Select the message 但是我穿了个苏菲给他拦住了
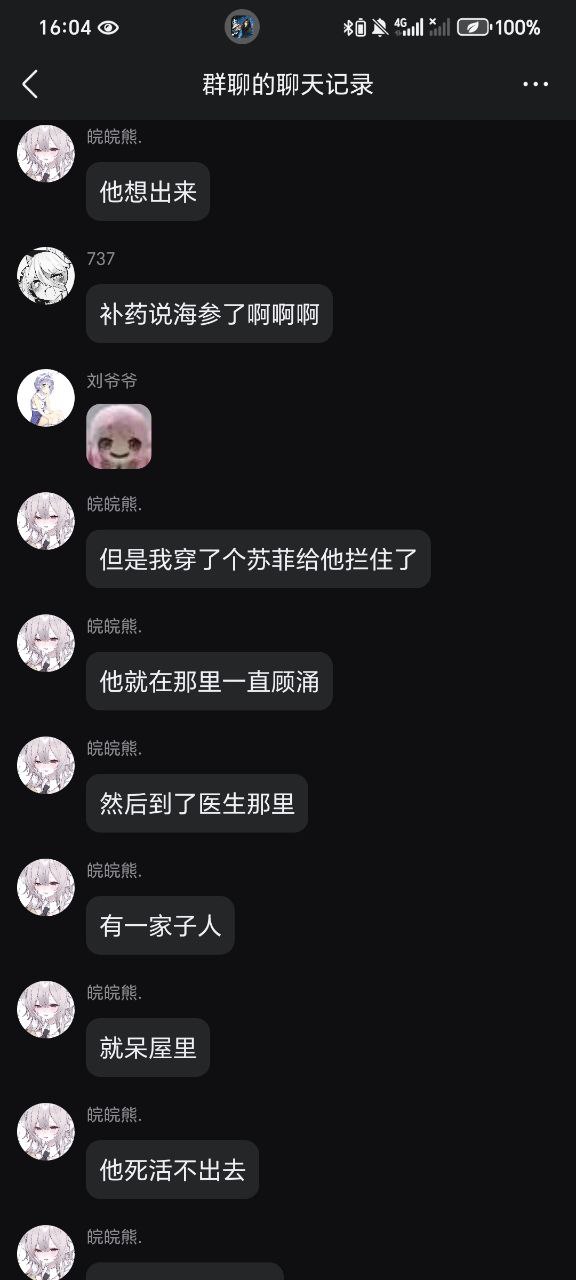 (x=258, y=558)
